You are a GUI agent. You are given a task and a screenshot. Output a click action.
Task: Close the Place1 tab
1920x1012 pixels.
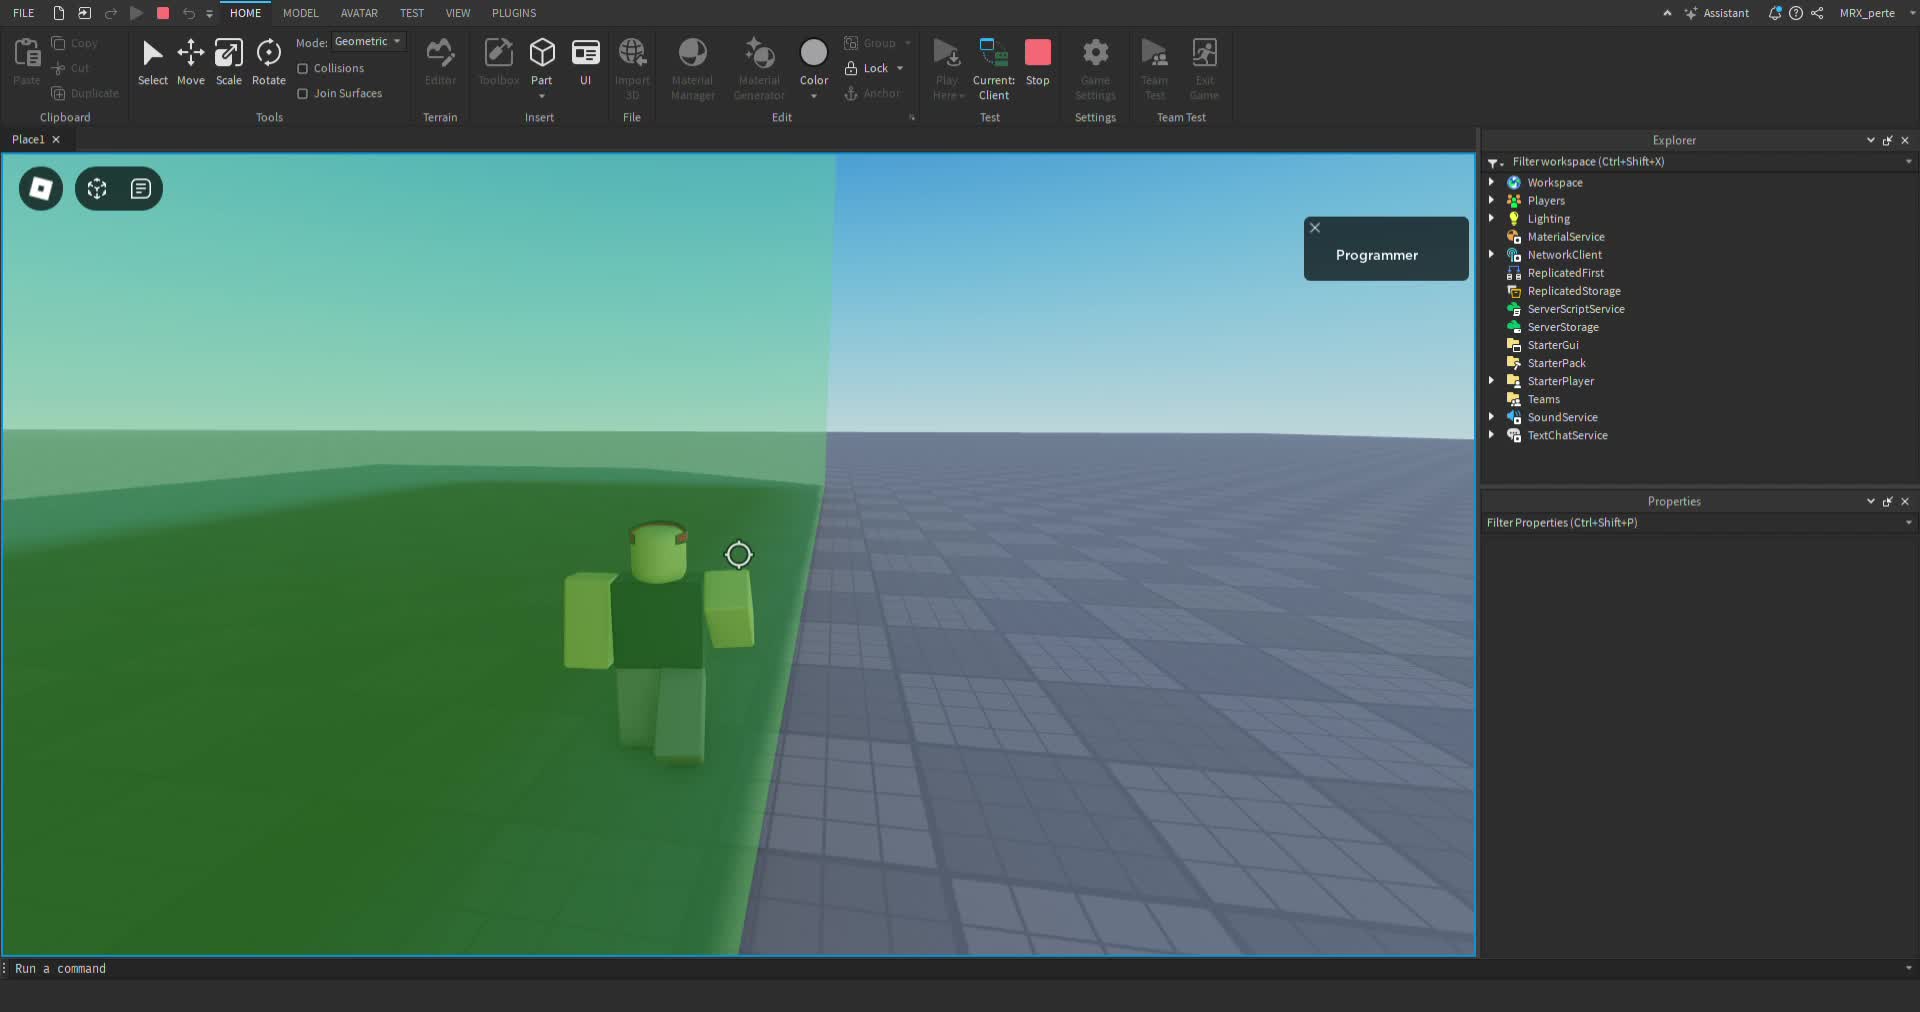pyautogui.click(x=56, y=140)
